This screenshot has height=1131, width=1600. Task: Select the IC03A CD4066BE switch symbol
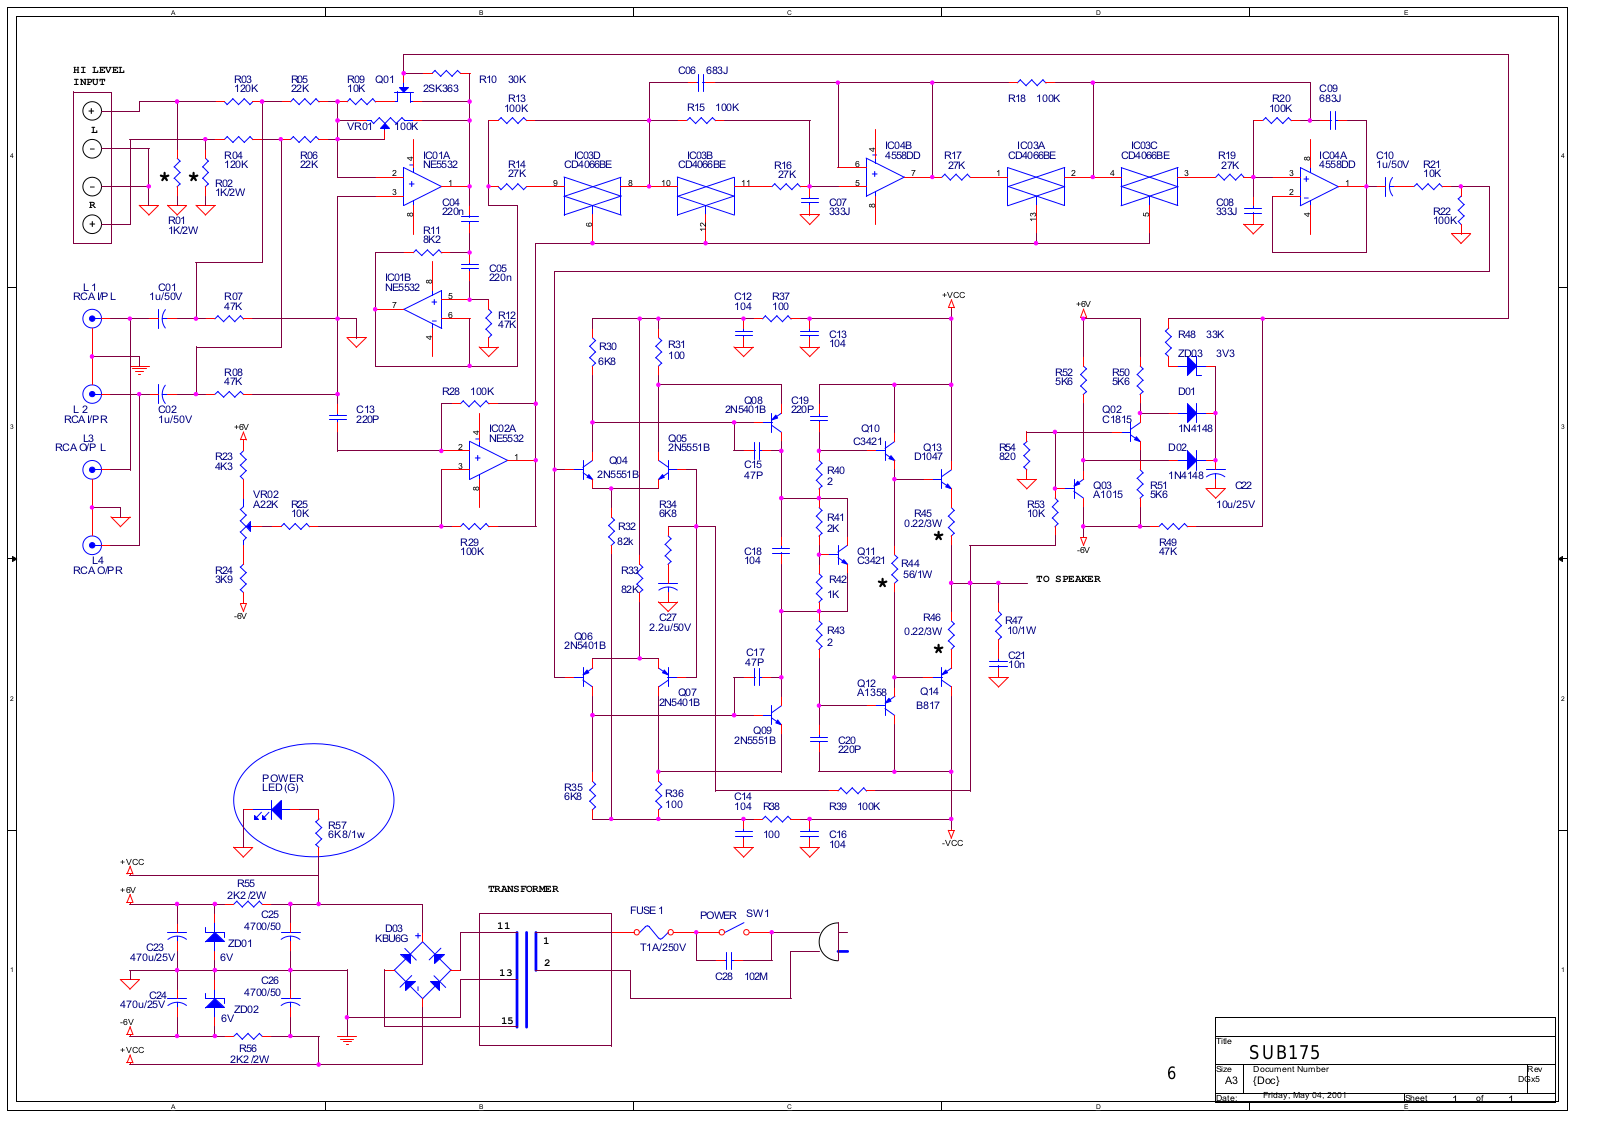click(x=1035, y=187)
